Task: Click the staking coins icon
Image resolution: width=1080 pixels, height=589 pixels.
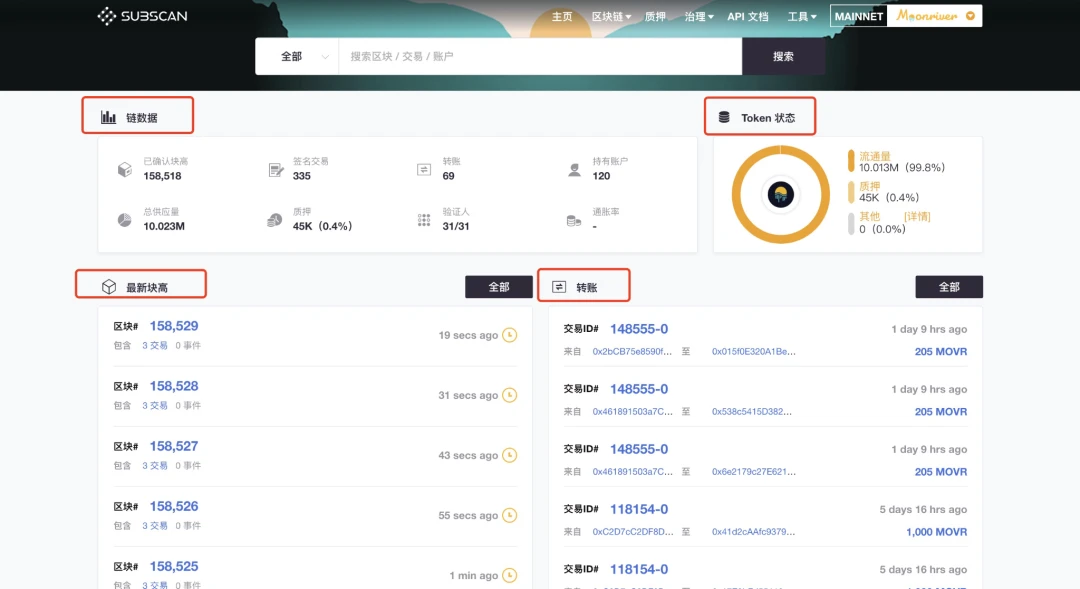Action: [274, 220]
